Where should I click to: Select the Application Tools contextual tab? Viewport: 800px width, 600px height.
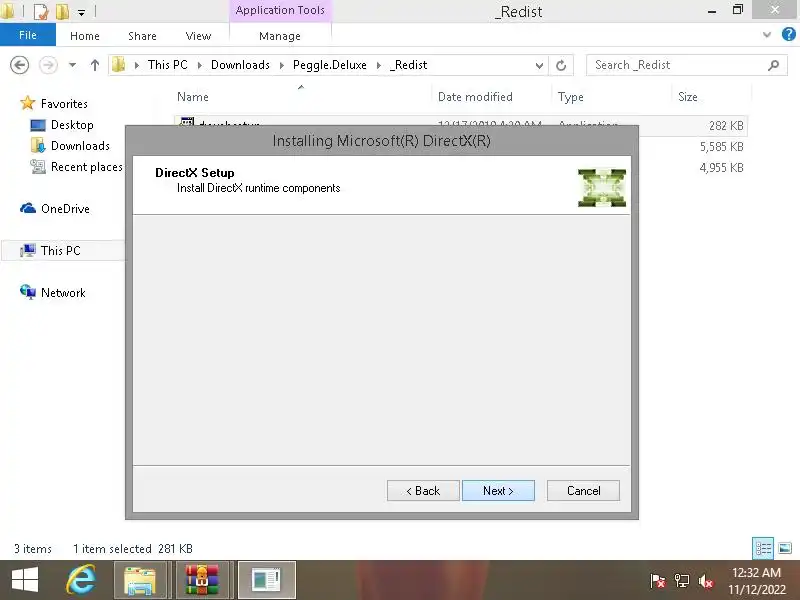coord(280,10)
